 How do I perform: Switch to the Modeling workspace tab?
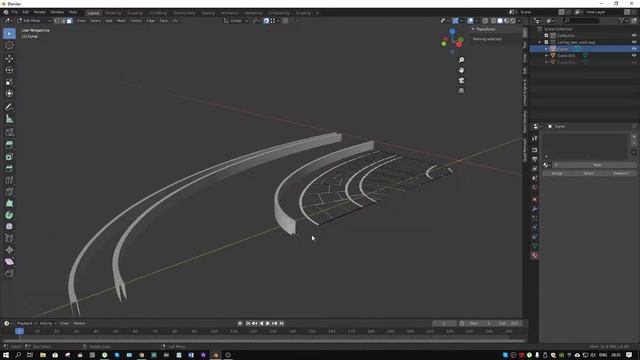click(113, 13)
